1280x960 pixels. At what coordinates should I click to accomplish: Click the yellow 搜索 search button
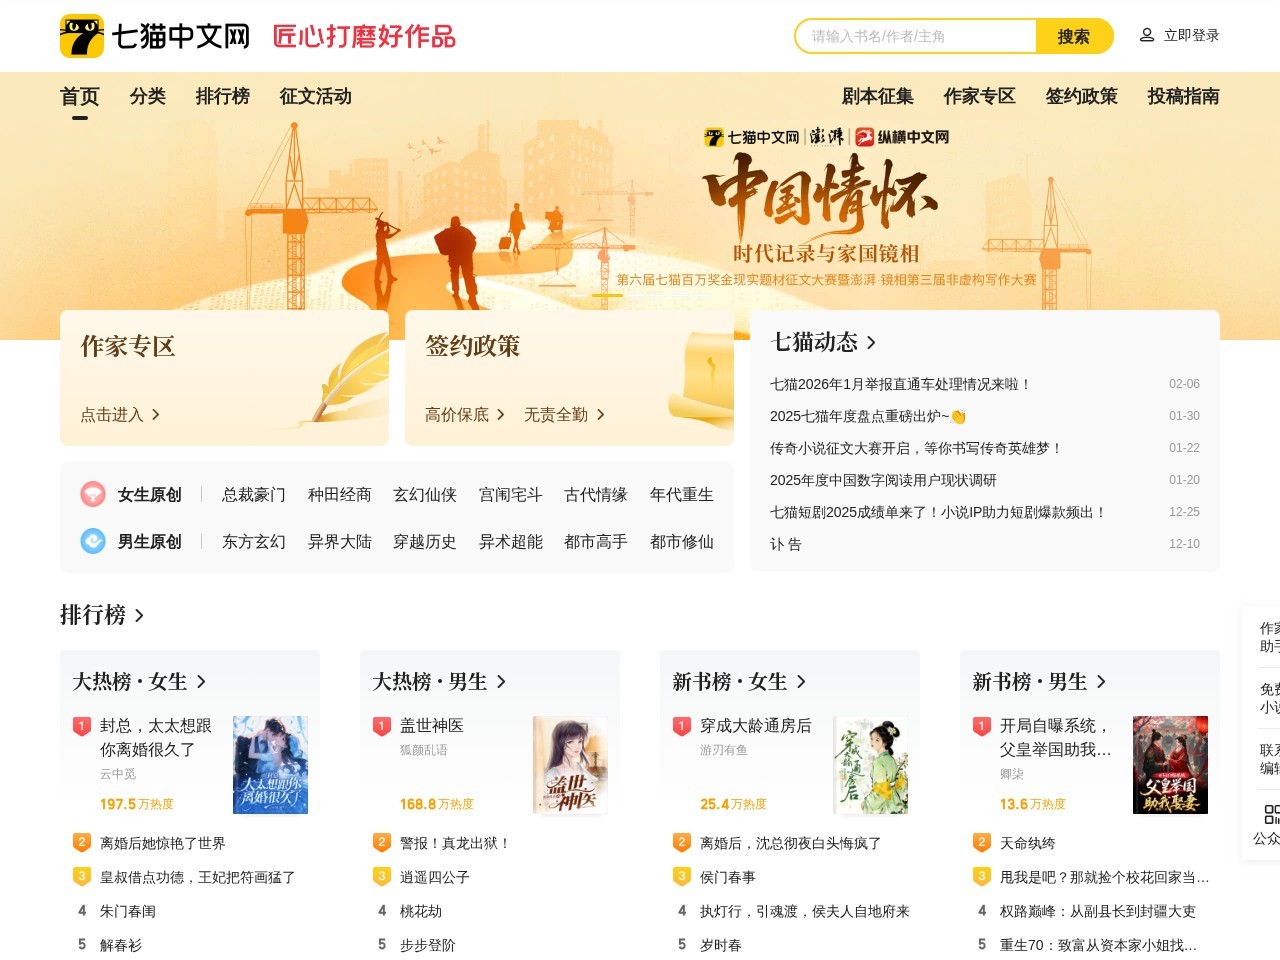1073,35
